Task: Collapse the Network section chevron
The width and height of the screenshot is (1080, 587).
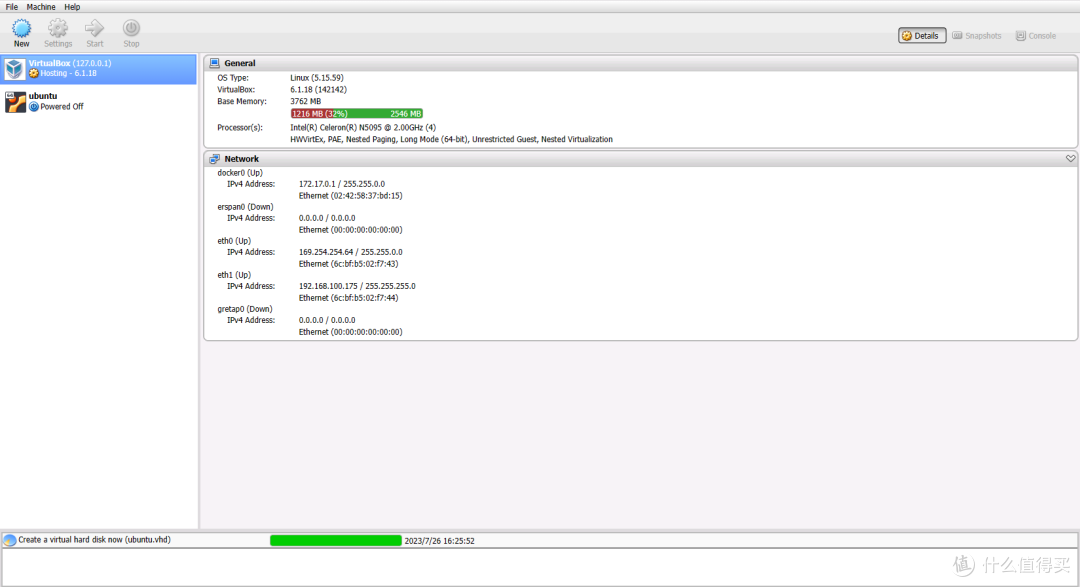Action: tap(1070, 158)
